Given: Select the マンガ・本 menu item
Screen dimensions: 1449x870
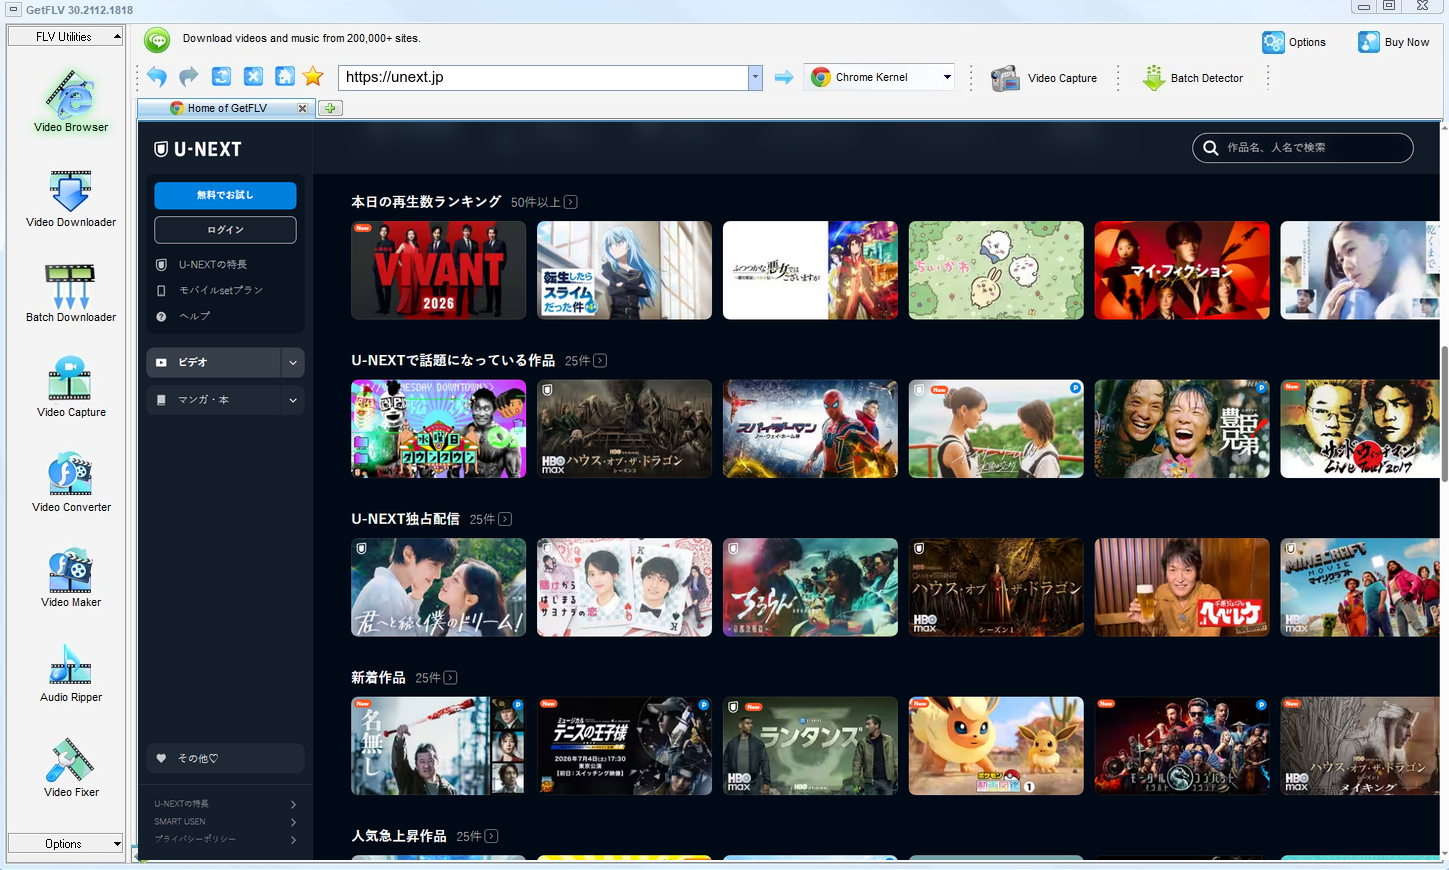Looking at the screenshot, I should click(x=214, y=400).
